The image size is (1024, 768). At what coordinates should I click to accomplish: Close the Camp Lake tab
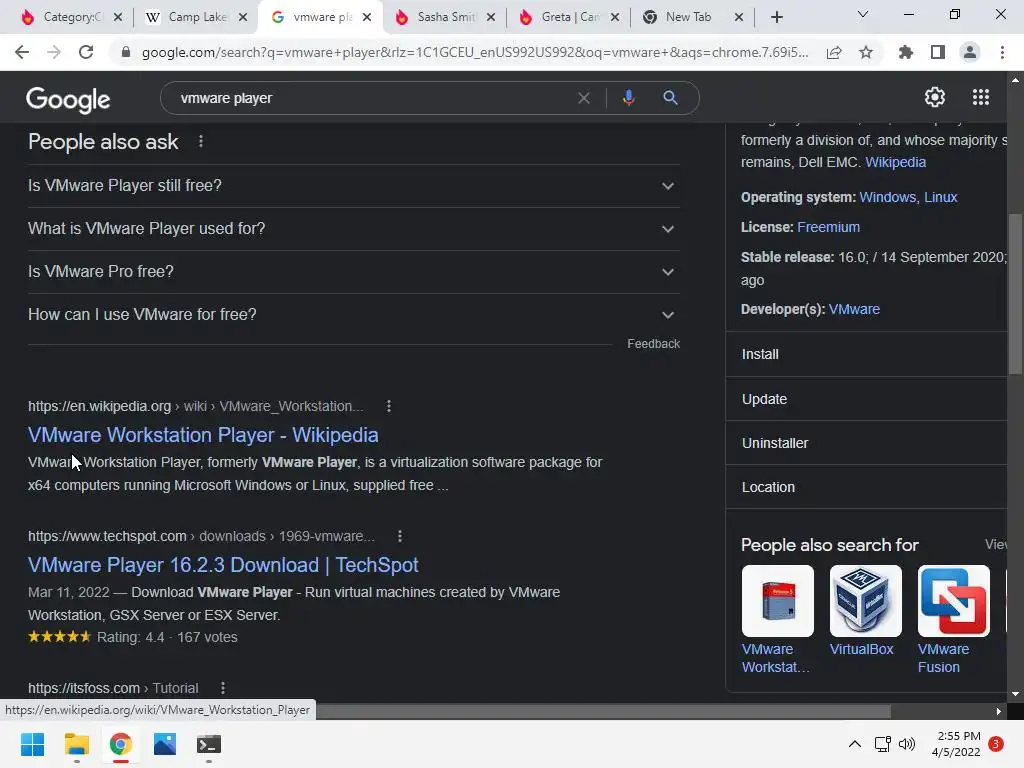coord(243,17)
